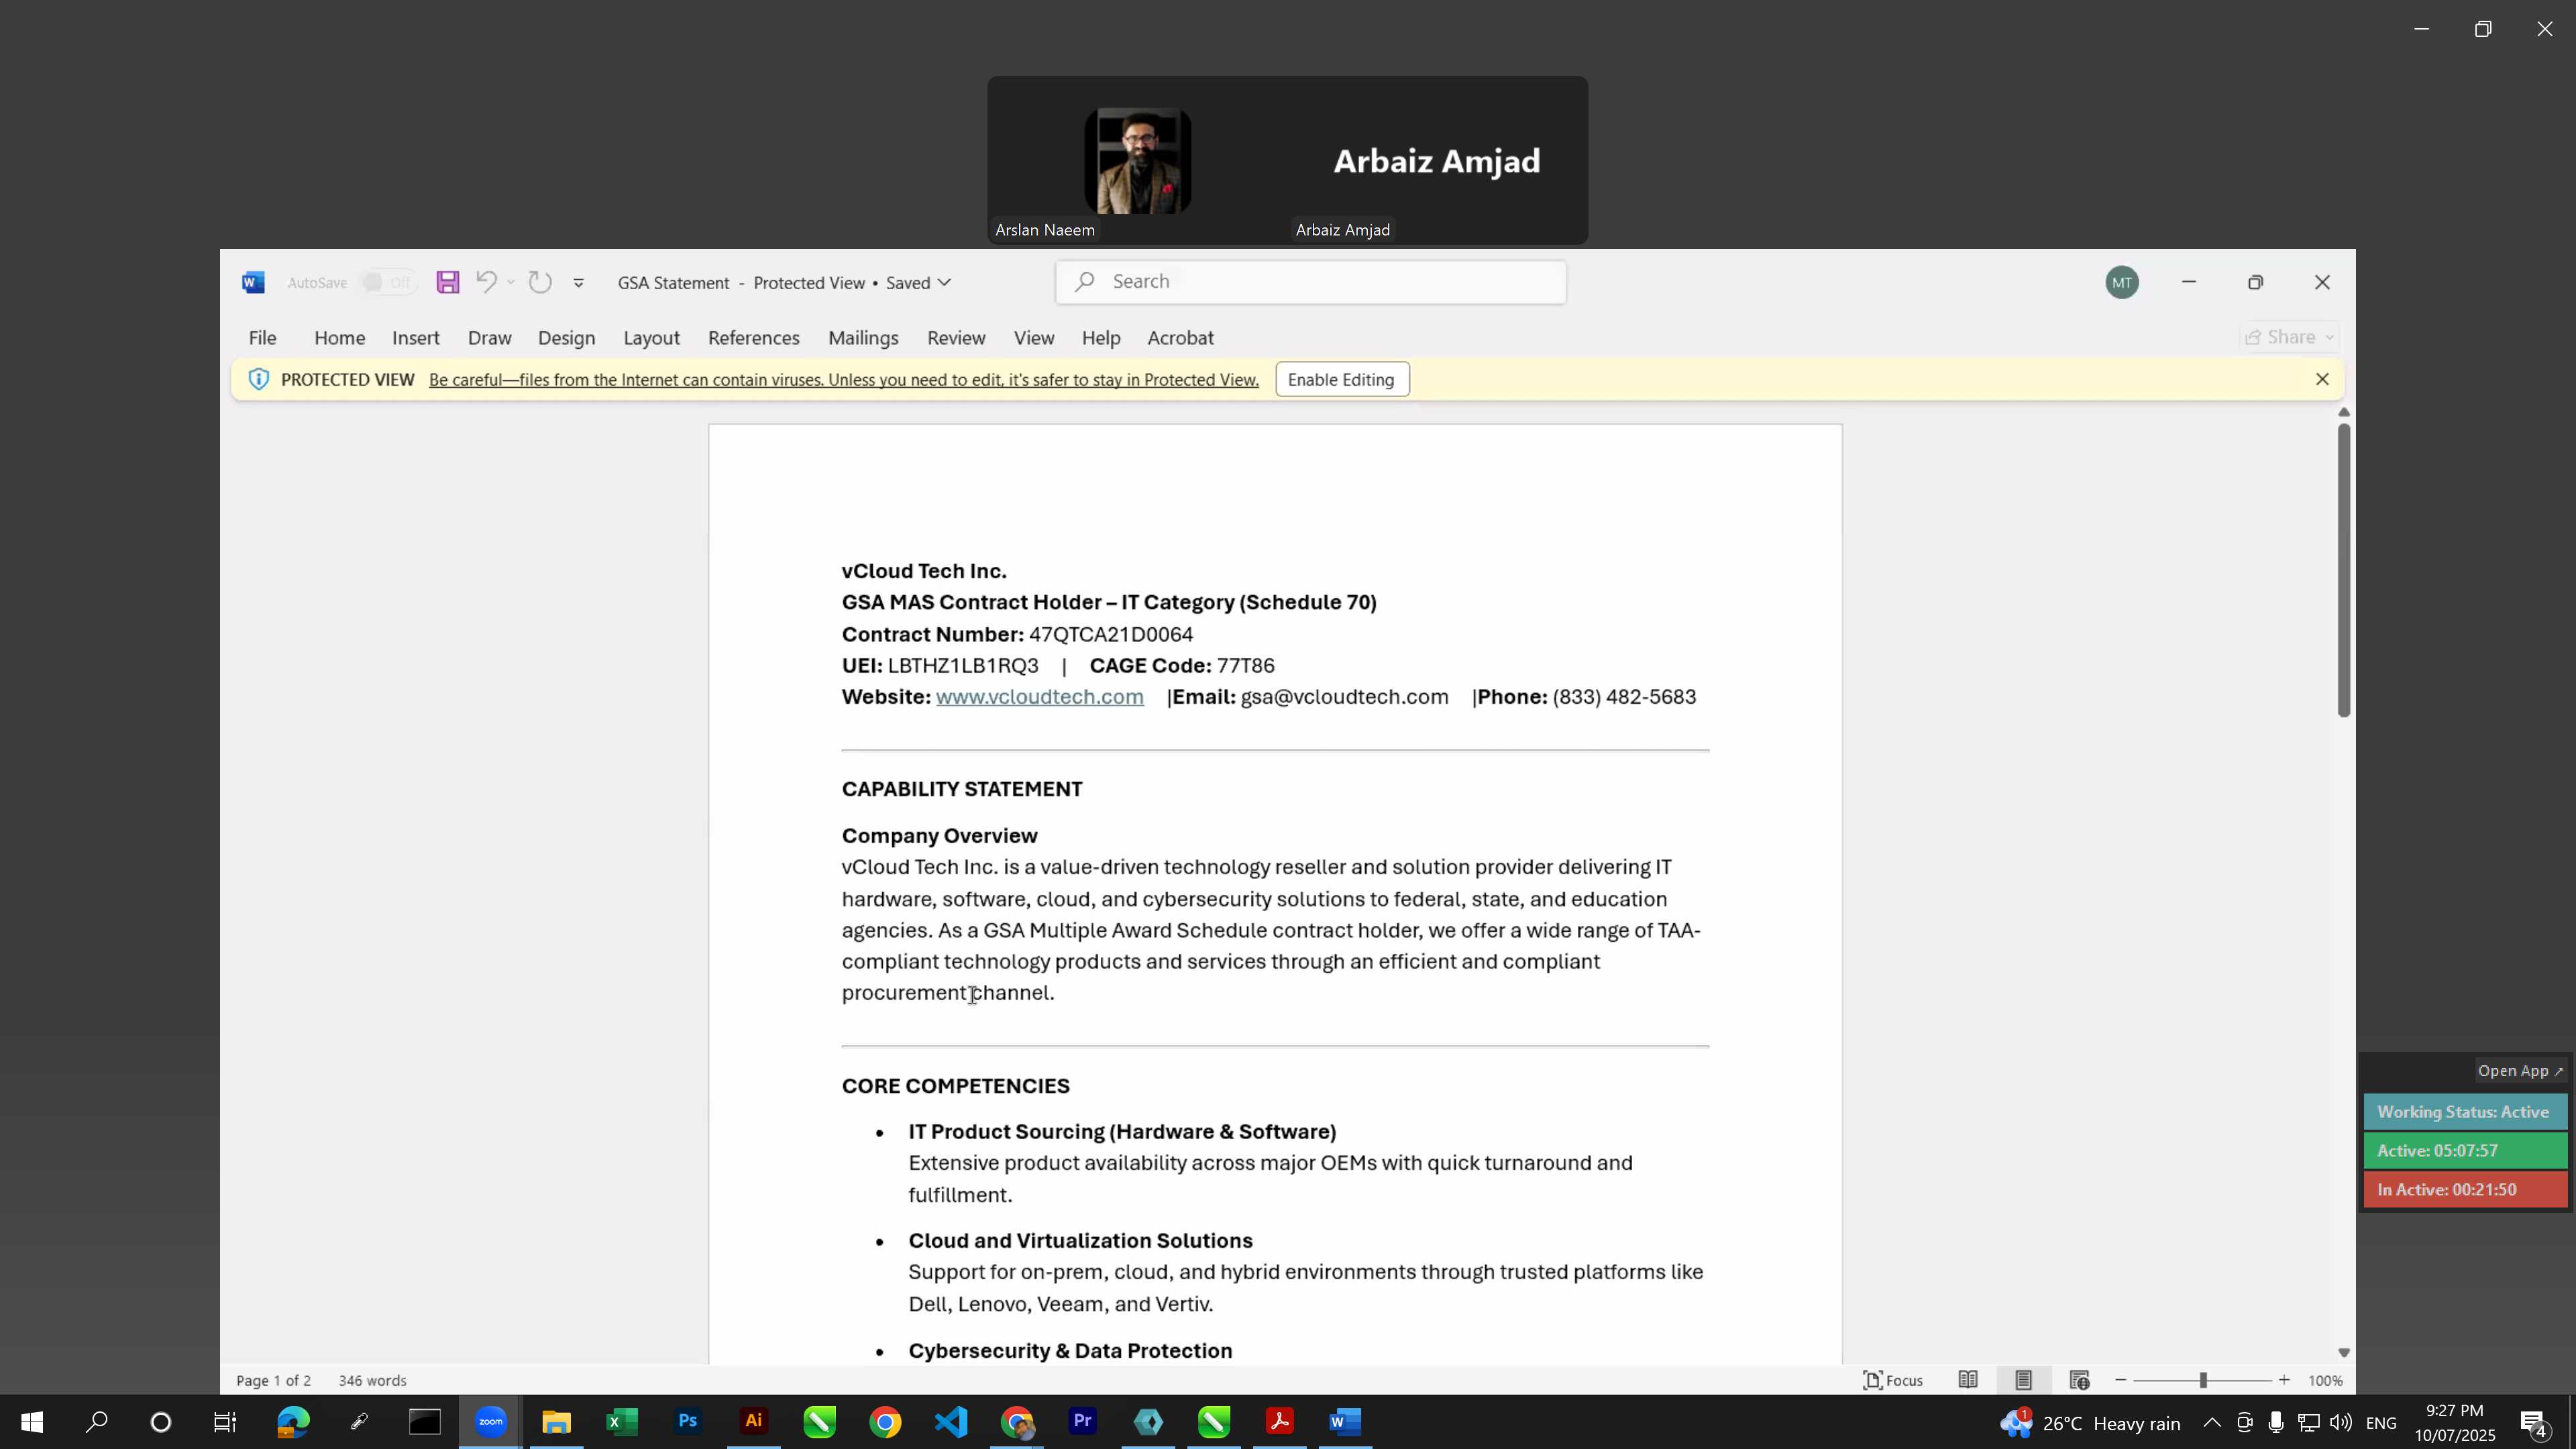The height and width of the screenshot is (1449, 2576).
Task: Open Visual Studio Code from taskbar
Action: pyautogui.click(x=951, y=1422)
